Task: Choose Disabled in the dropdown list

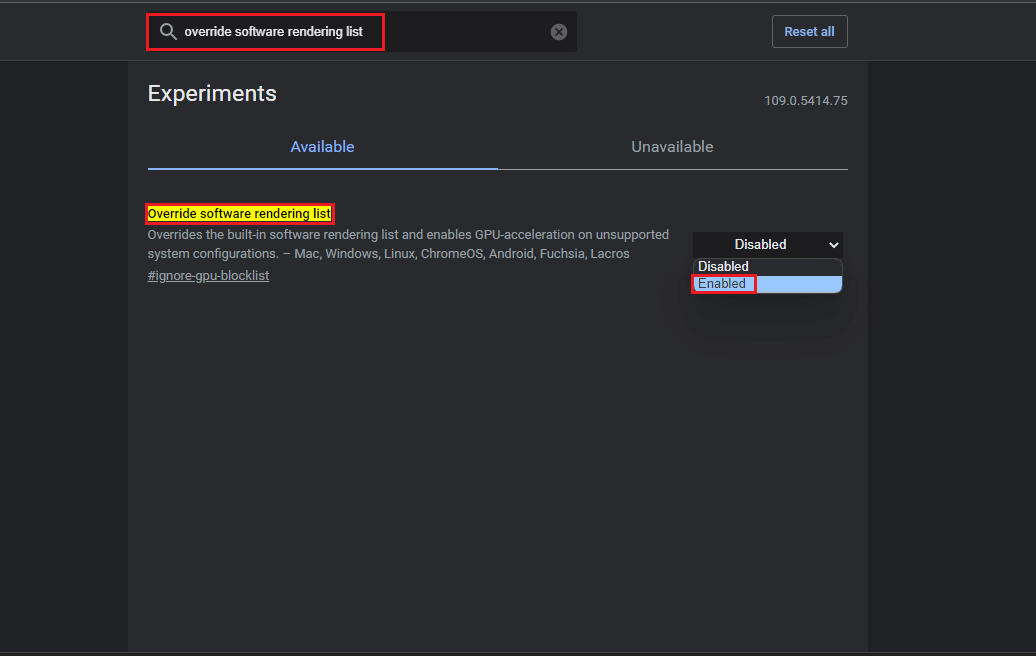Action: [x=767, y=266]
